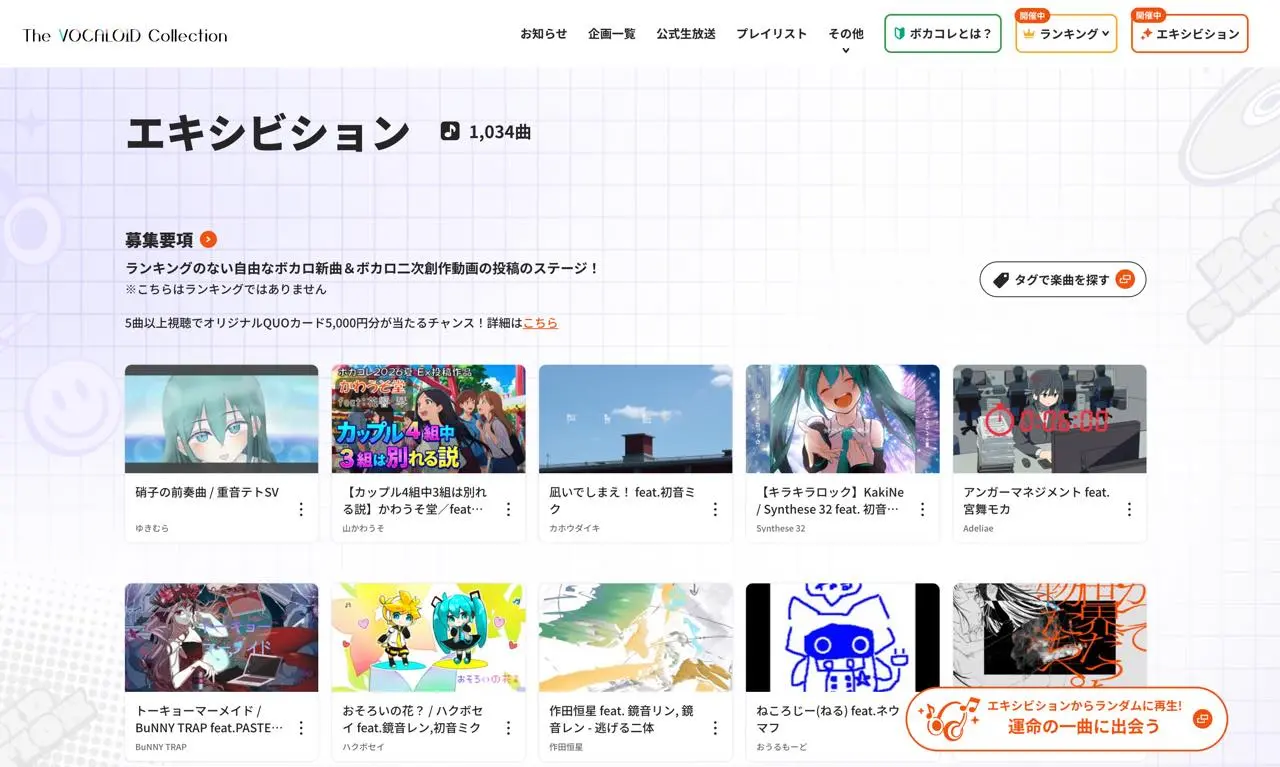
Task: Expand the ランキング dropdown button
Action: [x=1066, y=34]
